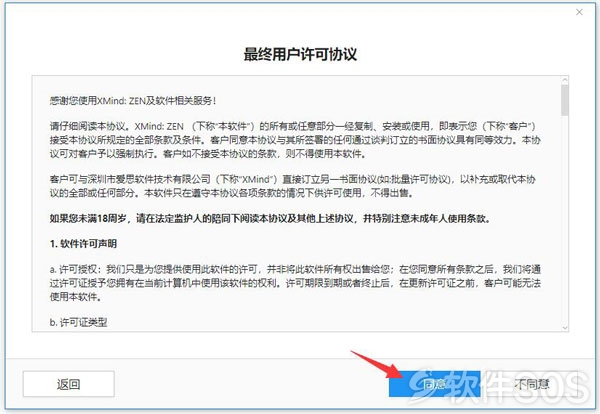Click the line starting with 请仔细阅读本协议

click(293, 126)
